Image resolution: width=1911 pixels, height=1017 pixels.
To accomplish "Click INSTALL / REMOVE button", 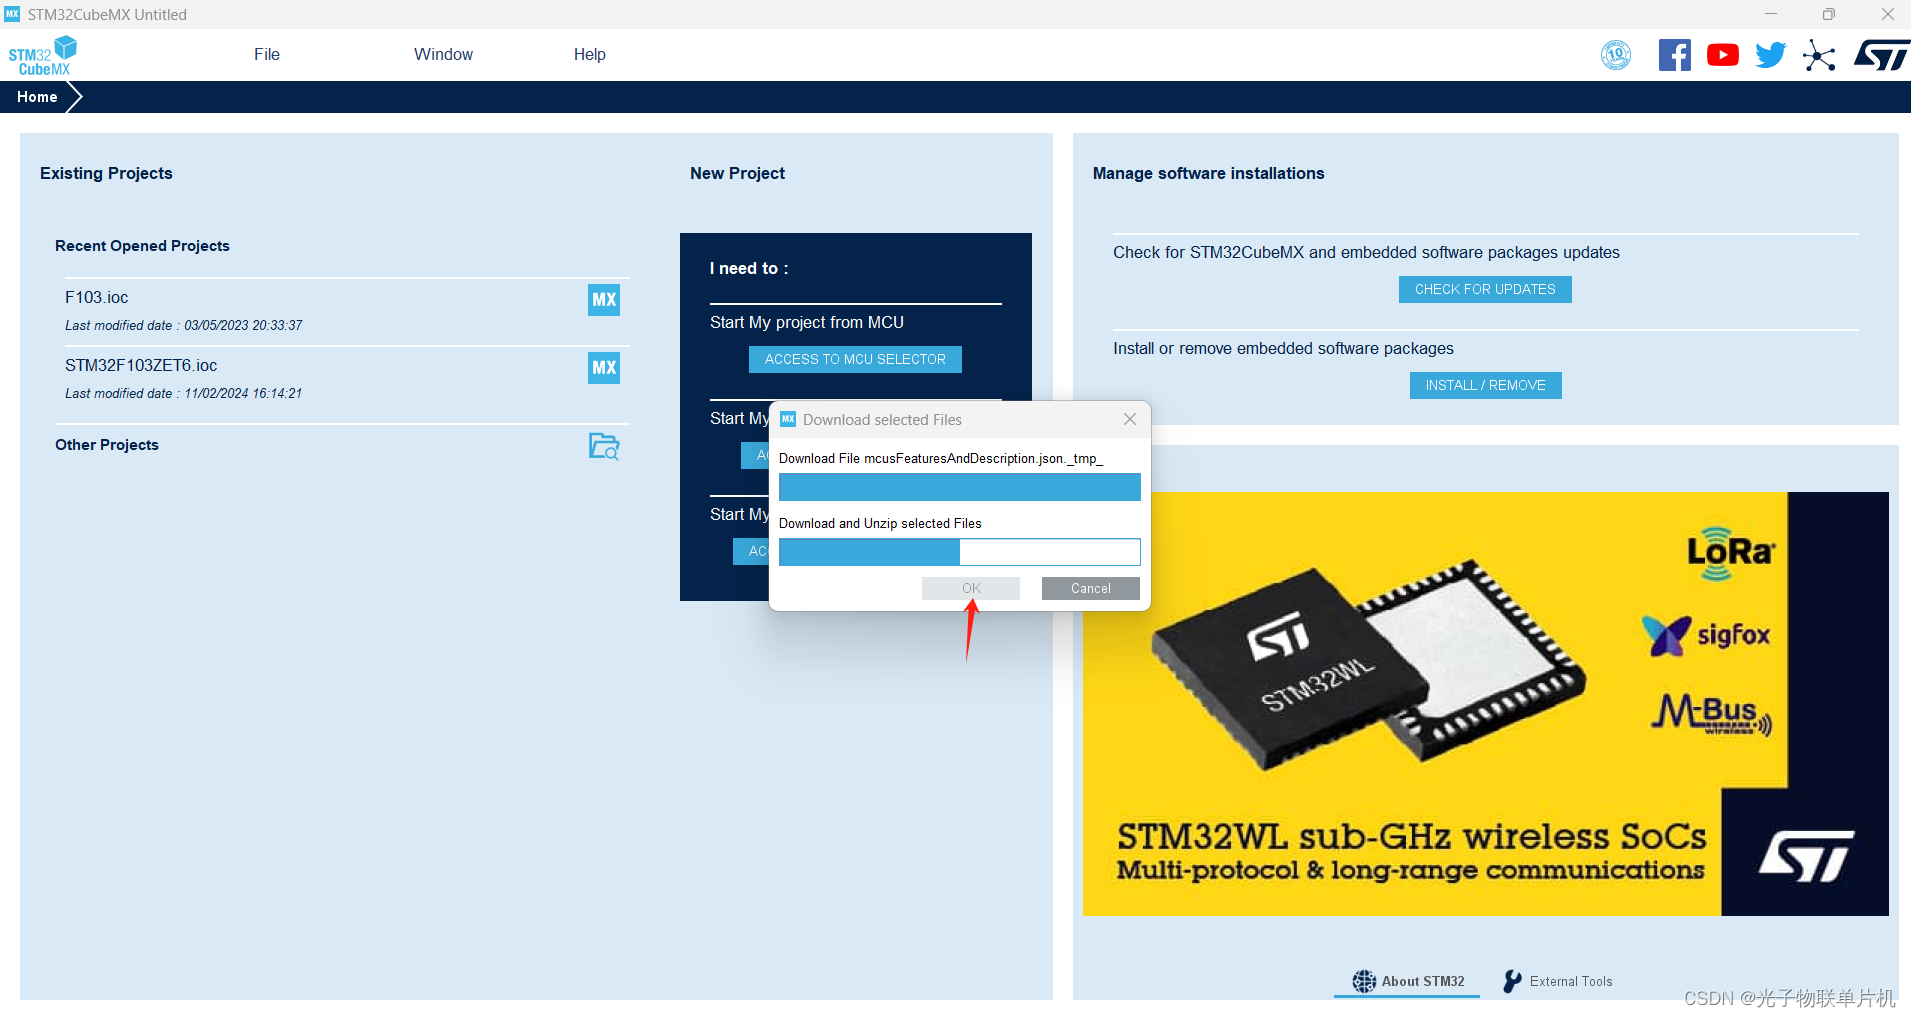I will 1486,385.
